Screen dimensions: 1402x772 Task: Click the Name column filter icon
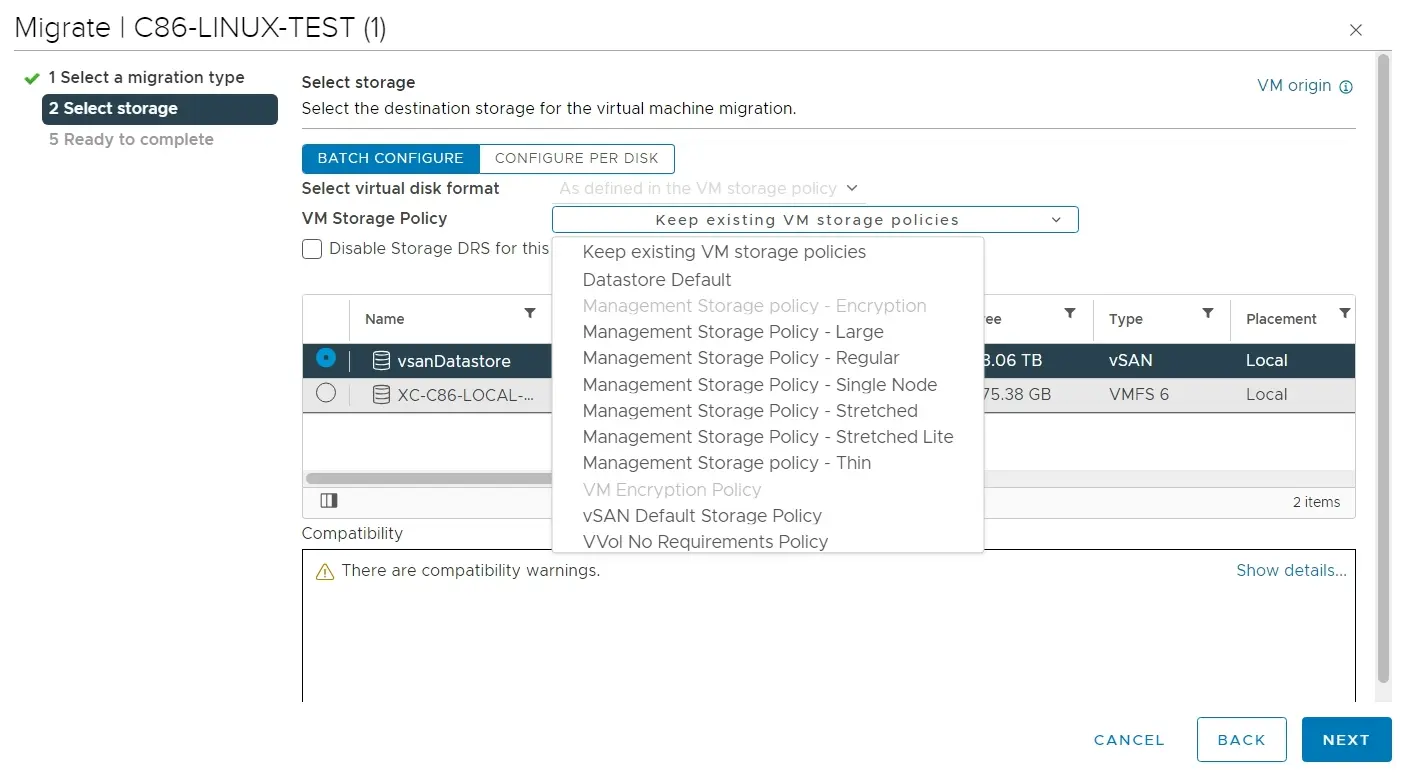click(530, 314)
